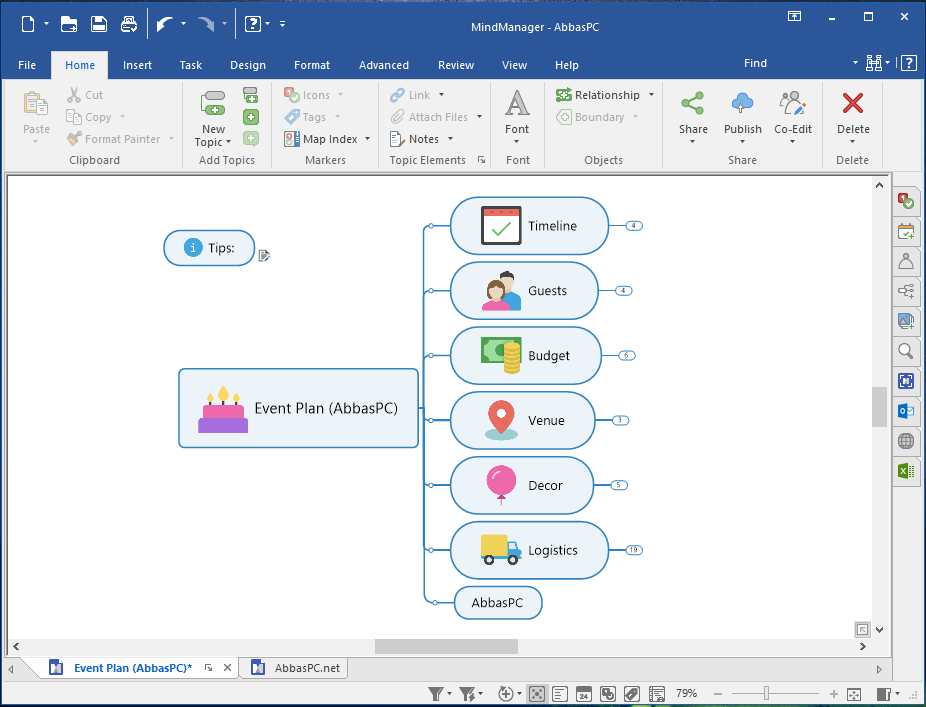Expand the Logistics topic's 19 subtopics
926x707 pixels.
[634, 550]
